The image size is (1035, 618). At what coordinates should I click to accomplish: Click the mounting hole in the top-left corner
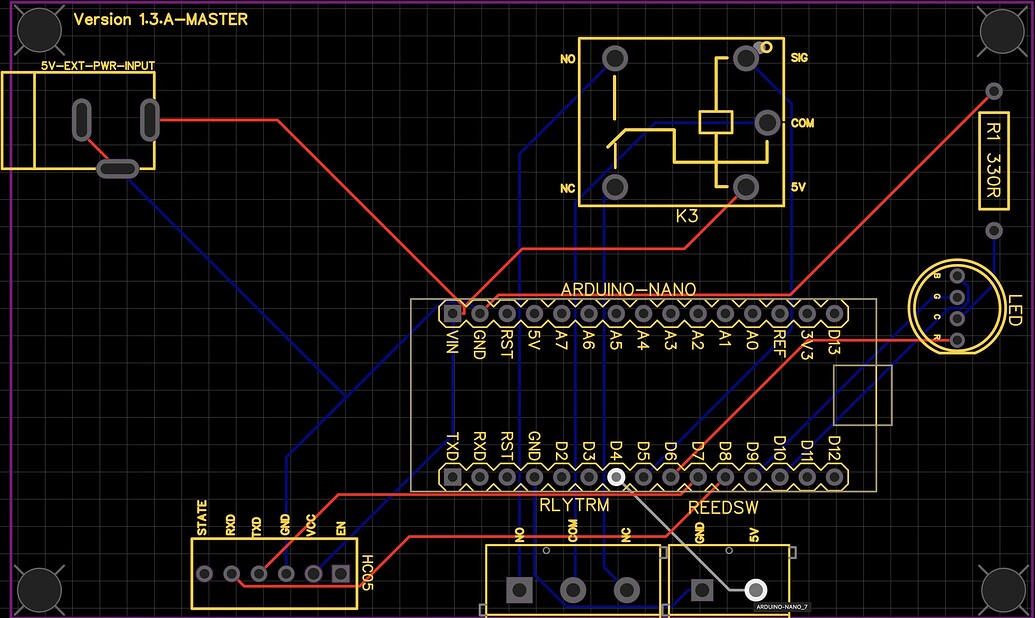click(x=38, y=30)
